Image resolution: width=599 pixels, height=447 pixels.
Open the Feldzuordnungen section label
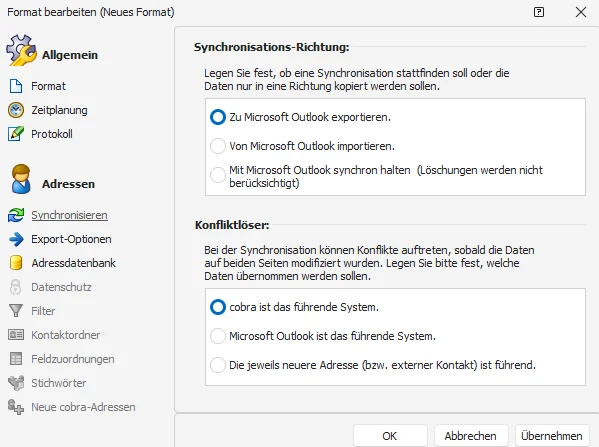pyautogui.click(x=73, y=359)
